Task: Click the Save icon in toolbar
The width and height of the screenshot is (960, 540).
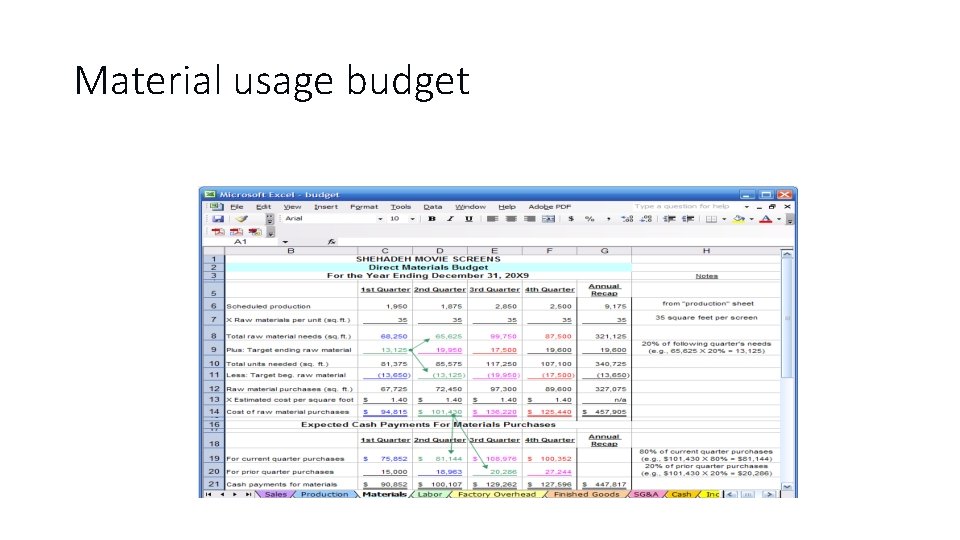Action: 217,219
